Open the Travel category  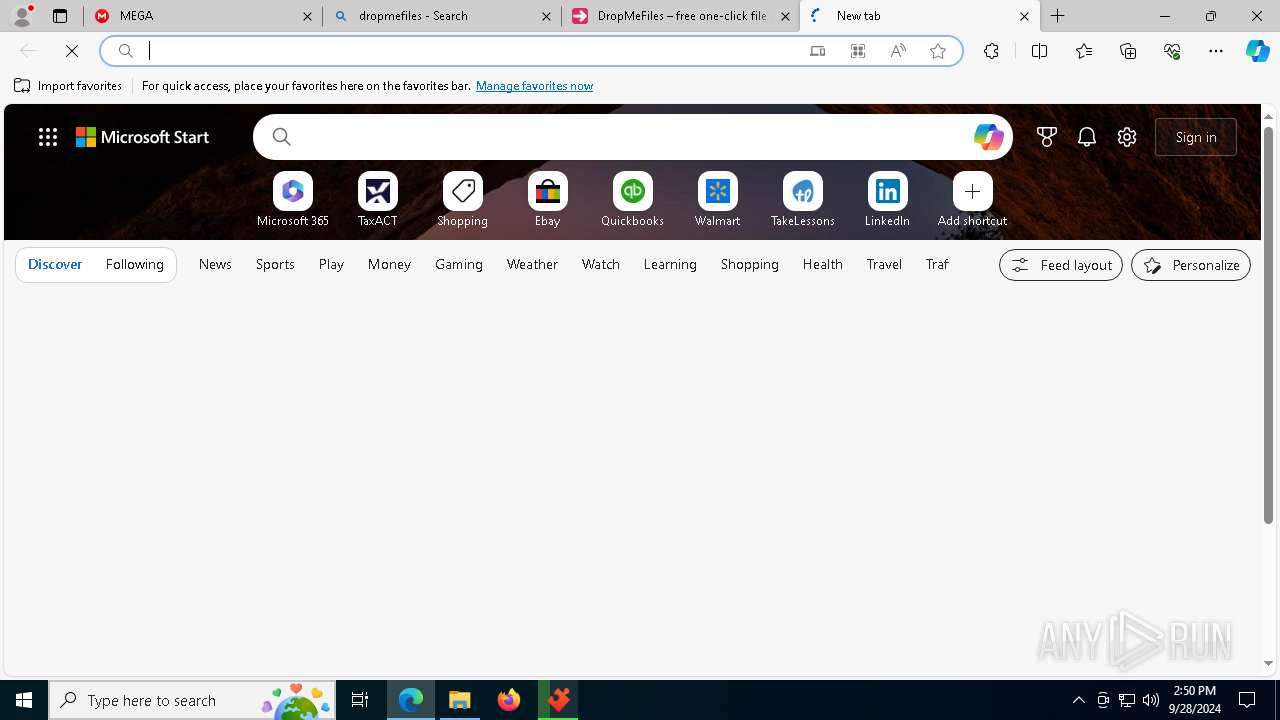(884, 265)
